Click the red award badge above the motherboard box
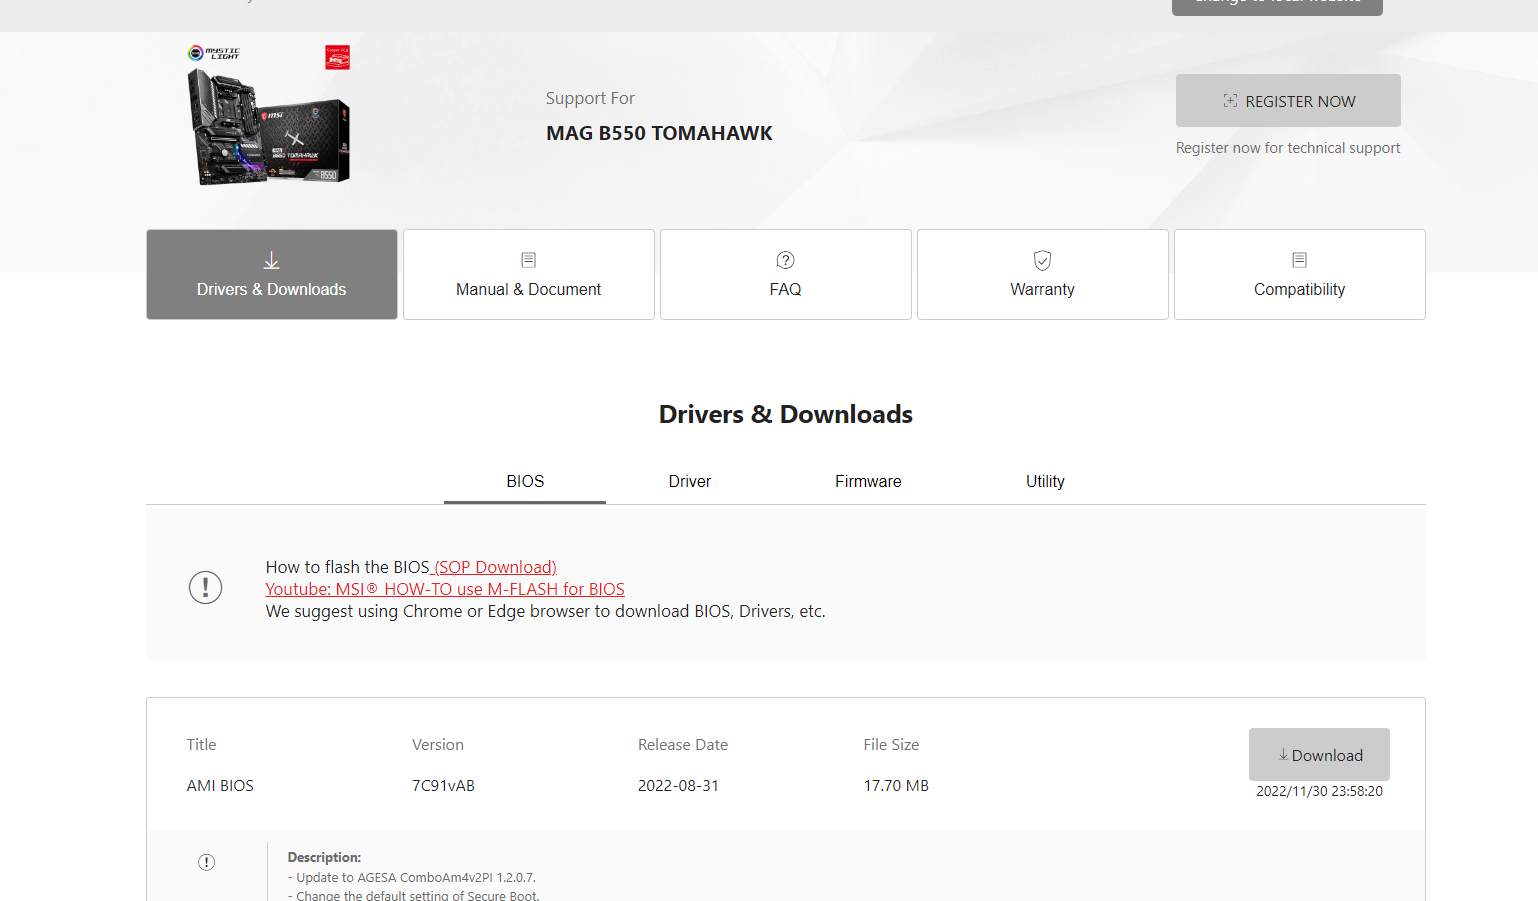 pyautogui.click(x=337, y=57)
